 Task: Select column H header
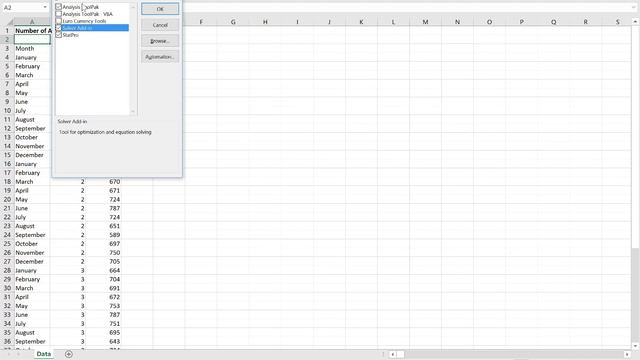pyautogui.click(x=265, y=22)
